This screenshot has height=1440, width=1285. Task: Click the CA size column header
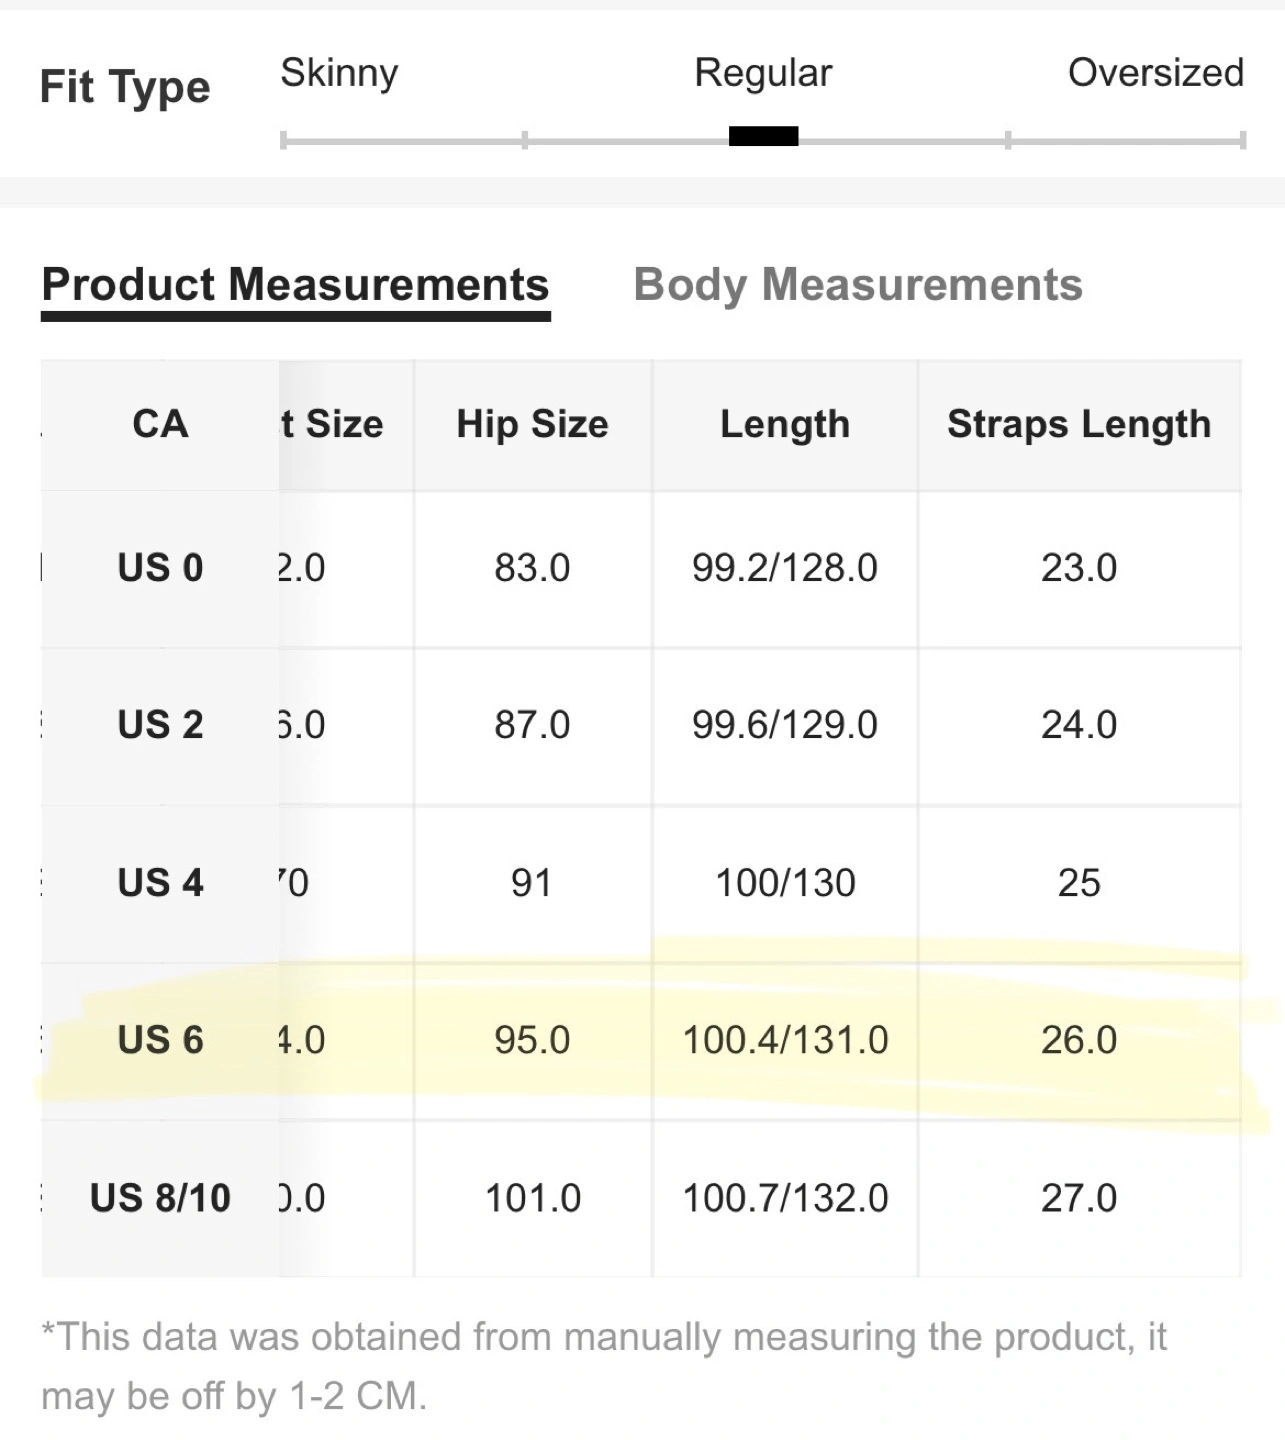[x=160, y=425]
